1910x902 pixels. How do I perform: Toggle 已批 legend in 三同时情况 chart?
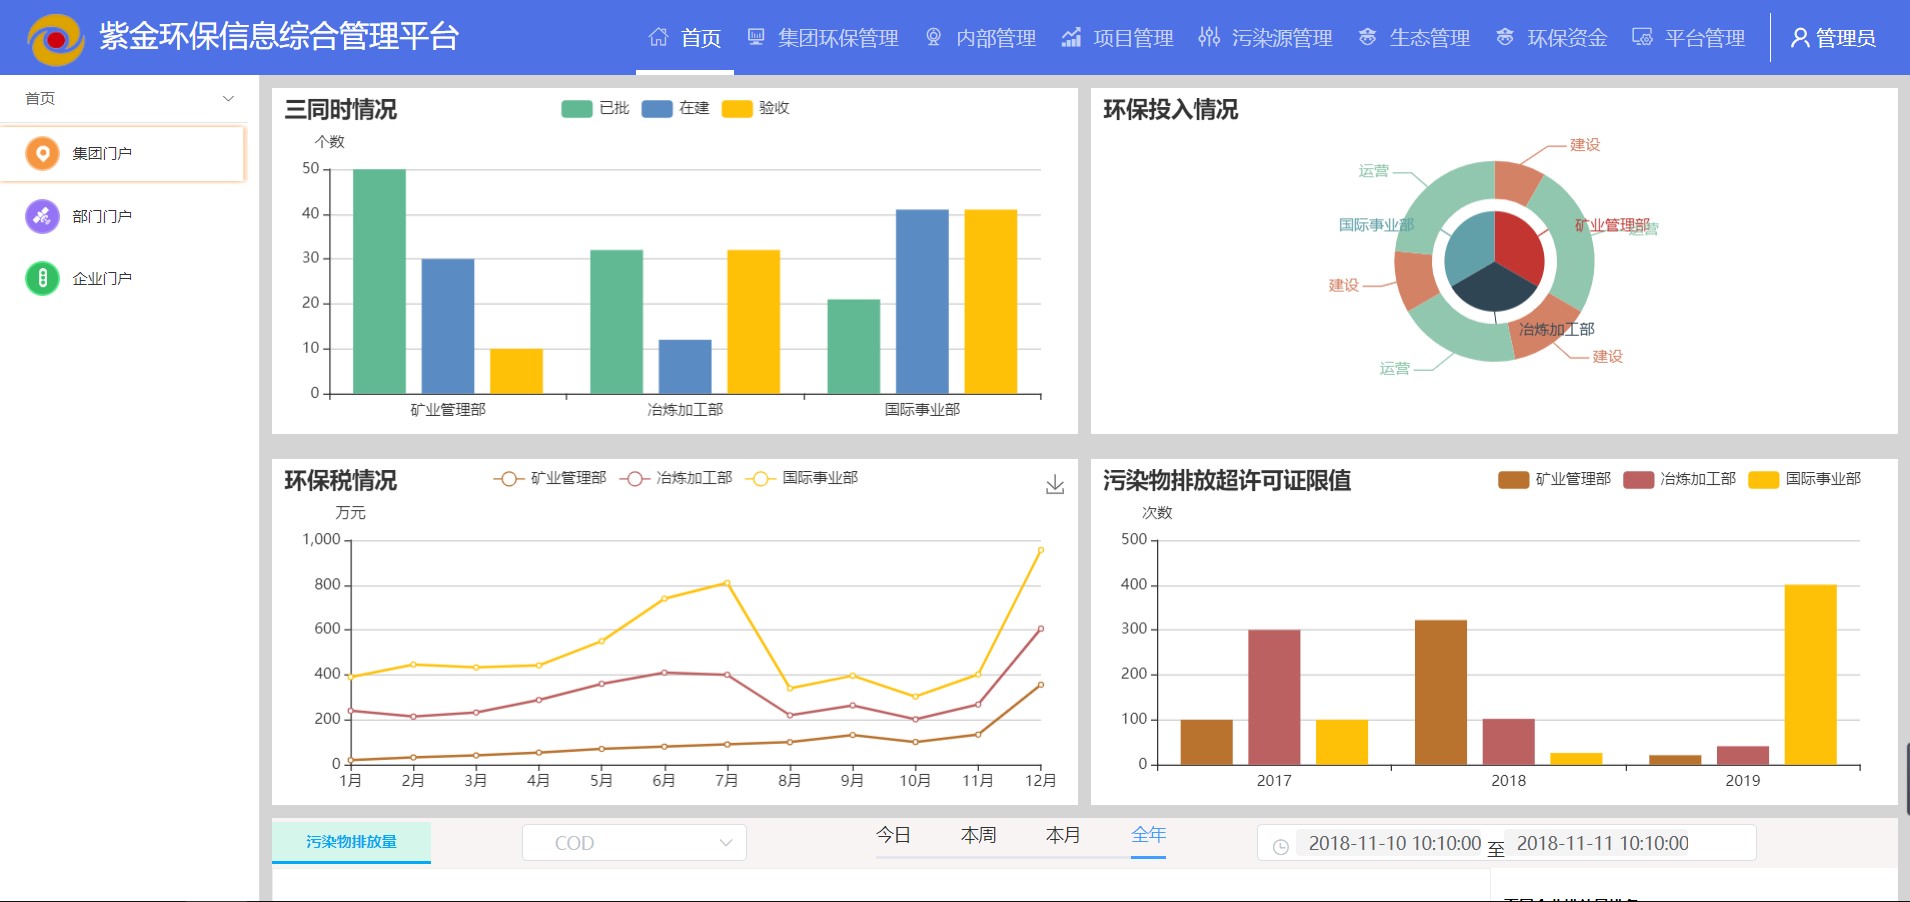click(x=595, y=108)
